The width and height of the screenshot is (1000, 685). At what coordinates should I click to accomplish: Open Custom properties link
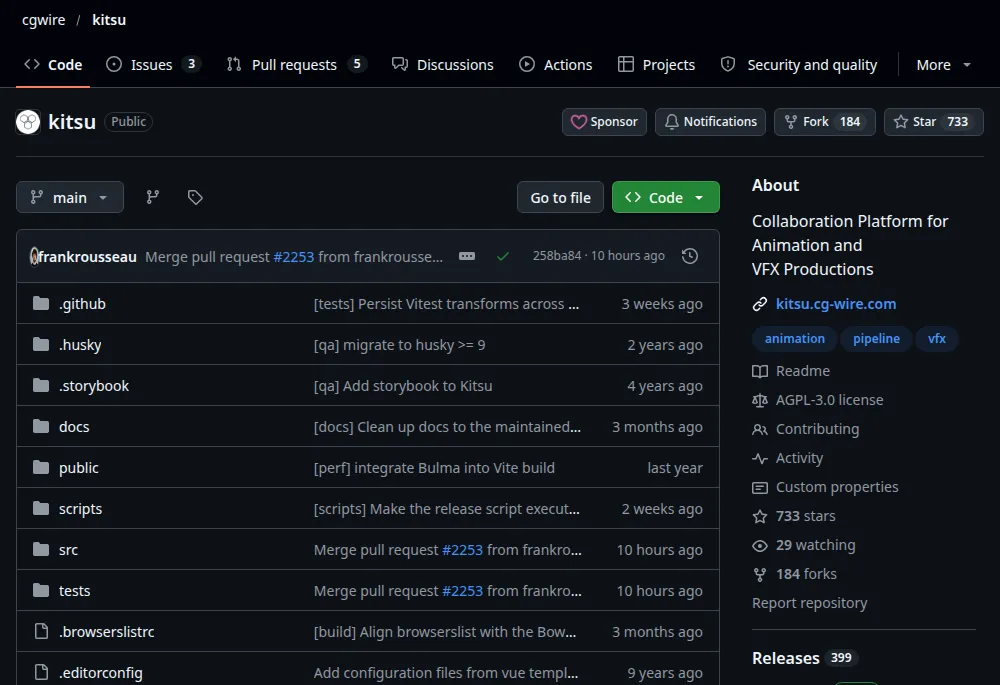tap(837, 487)
